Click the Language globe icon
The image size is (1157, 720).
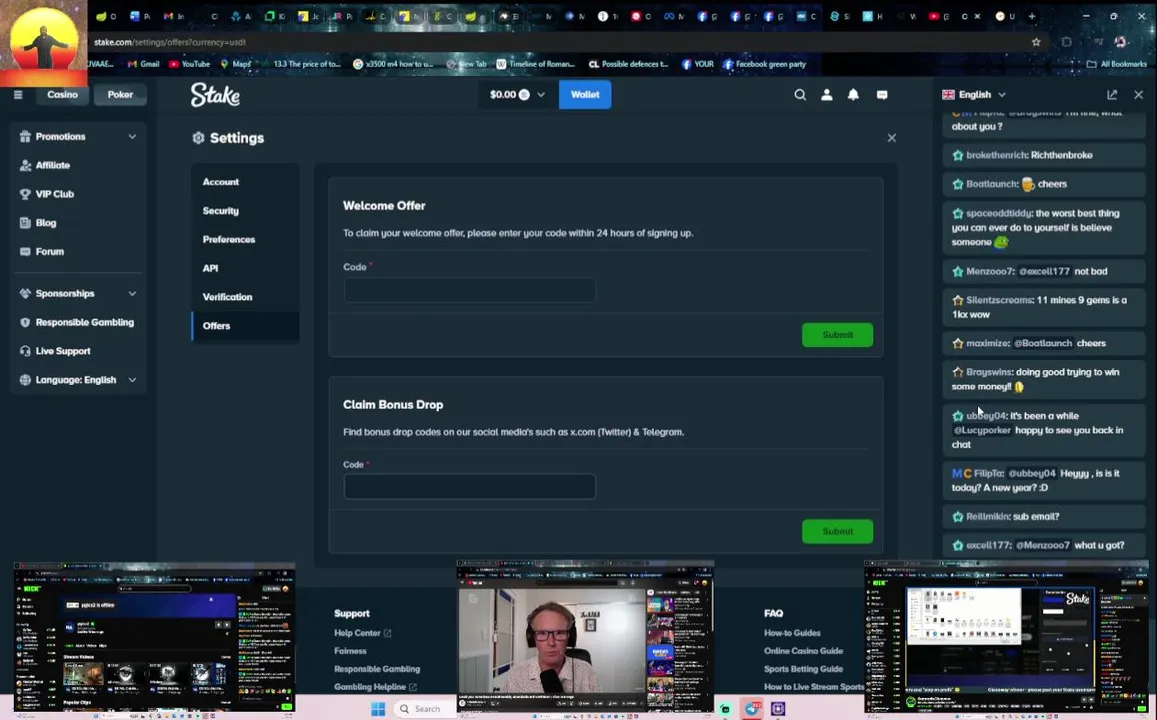(x=25, y=380)
